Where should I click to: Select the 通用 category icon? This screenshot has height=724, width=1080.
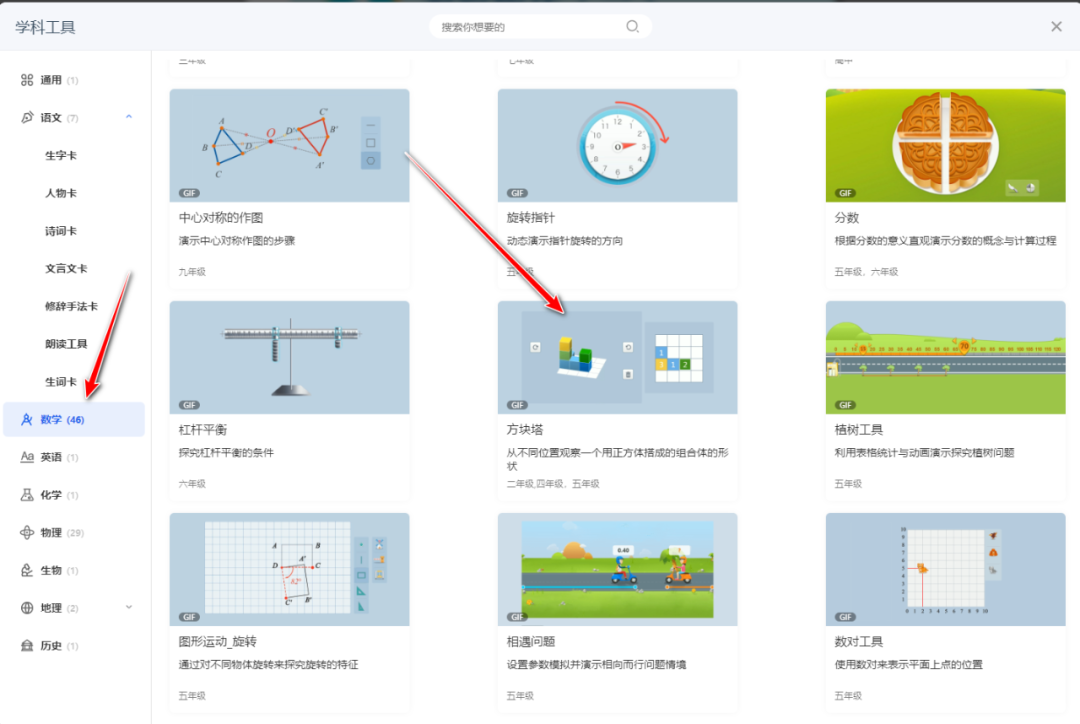point(26,79)
